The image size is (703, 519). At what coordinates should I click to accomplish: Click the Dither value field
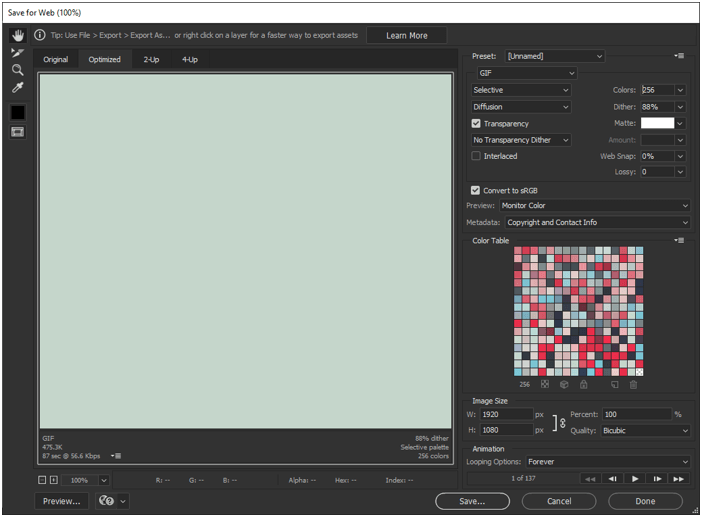click(657, 107)
